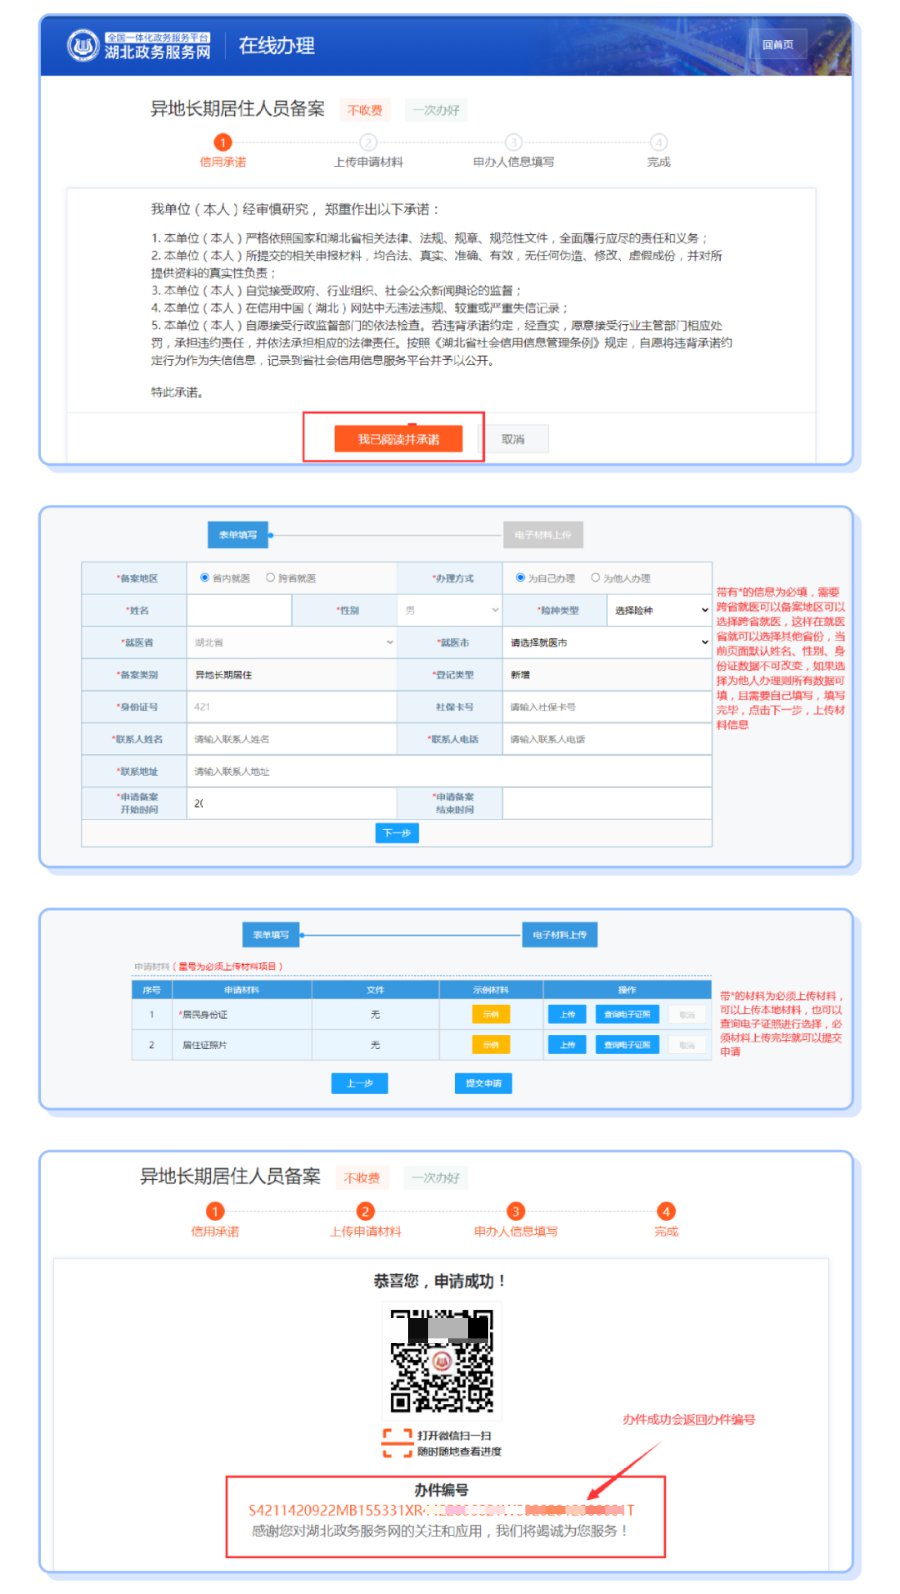Click the 示例 button for 居民身份证
The width and height of the screenshot is (900, 1594).
491,1014
